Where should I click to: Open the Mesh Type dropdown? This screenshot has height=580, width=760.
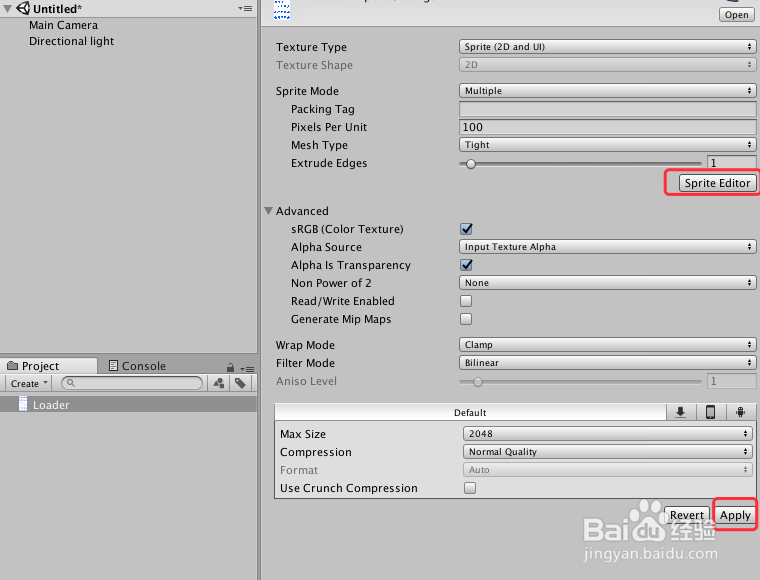(x=607, y=145)
